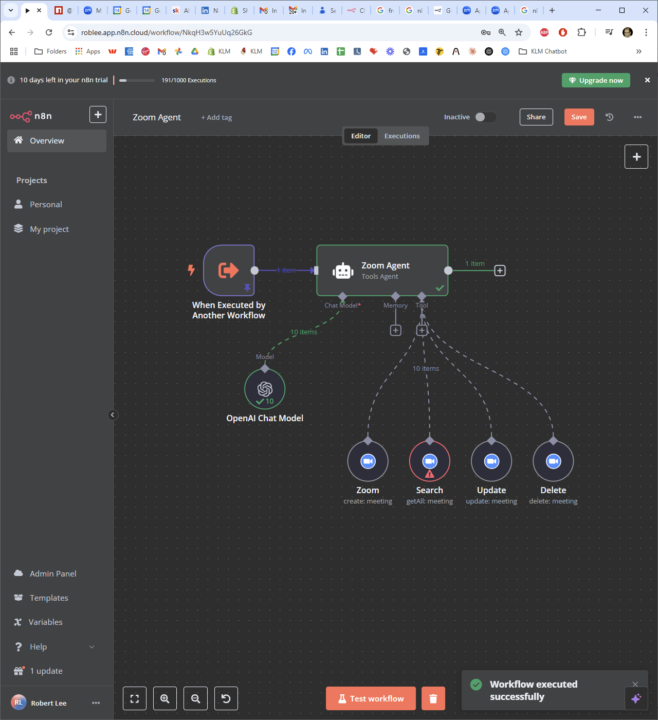Click the red trash delete button
The width and height of the screenshot is (658, 720).
click(x=433, y=698)
